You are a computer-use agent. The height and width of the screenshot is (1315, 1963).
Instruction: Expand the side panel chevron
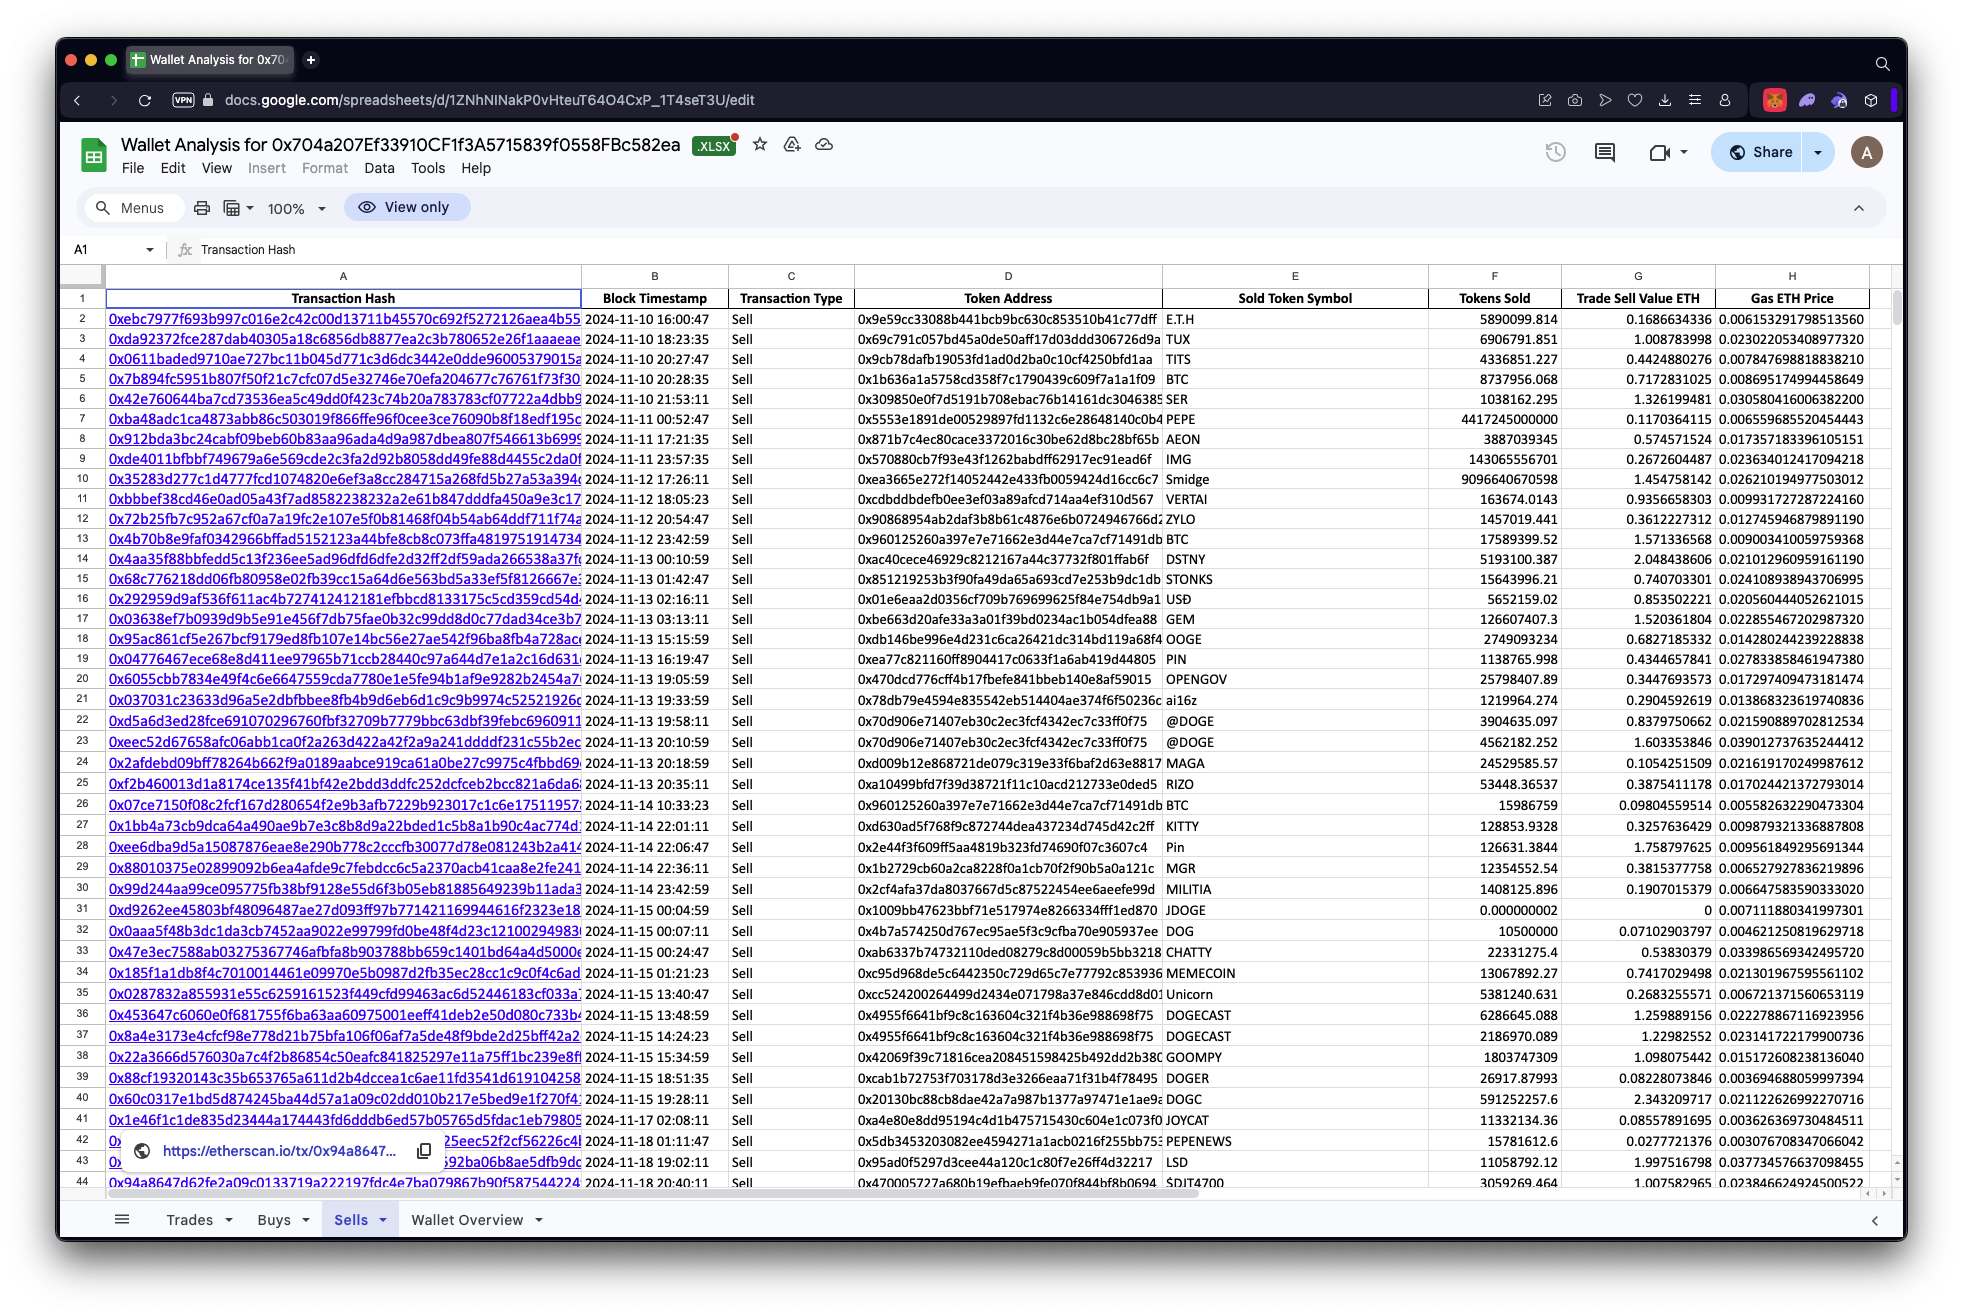(x=1875, y=1220)
